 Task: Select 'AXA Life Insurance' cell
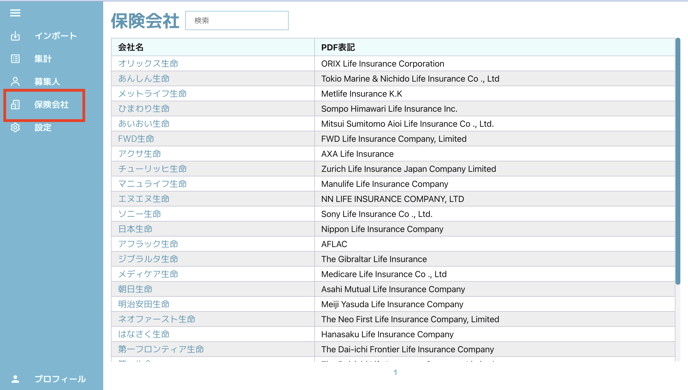click(x=494, y=154)
